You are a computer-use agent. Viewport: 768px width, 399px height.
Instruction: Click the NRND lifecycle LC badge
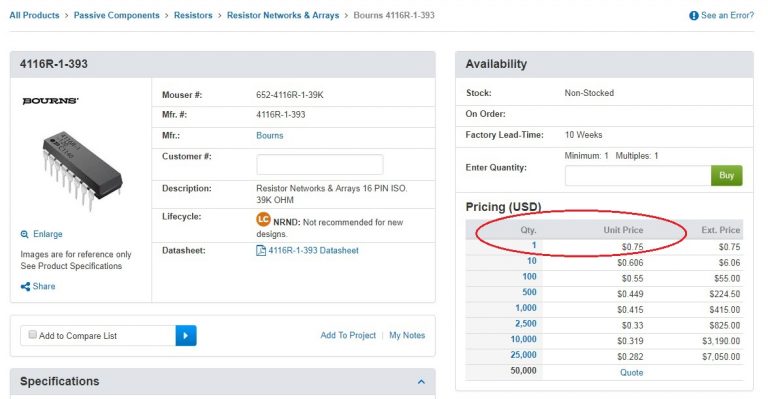[263, 219]
